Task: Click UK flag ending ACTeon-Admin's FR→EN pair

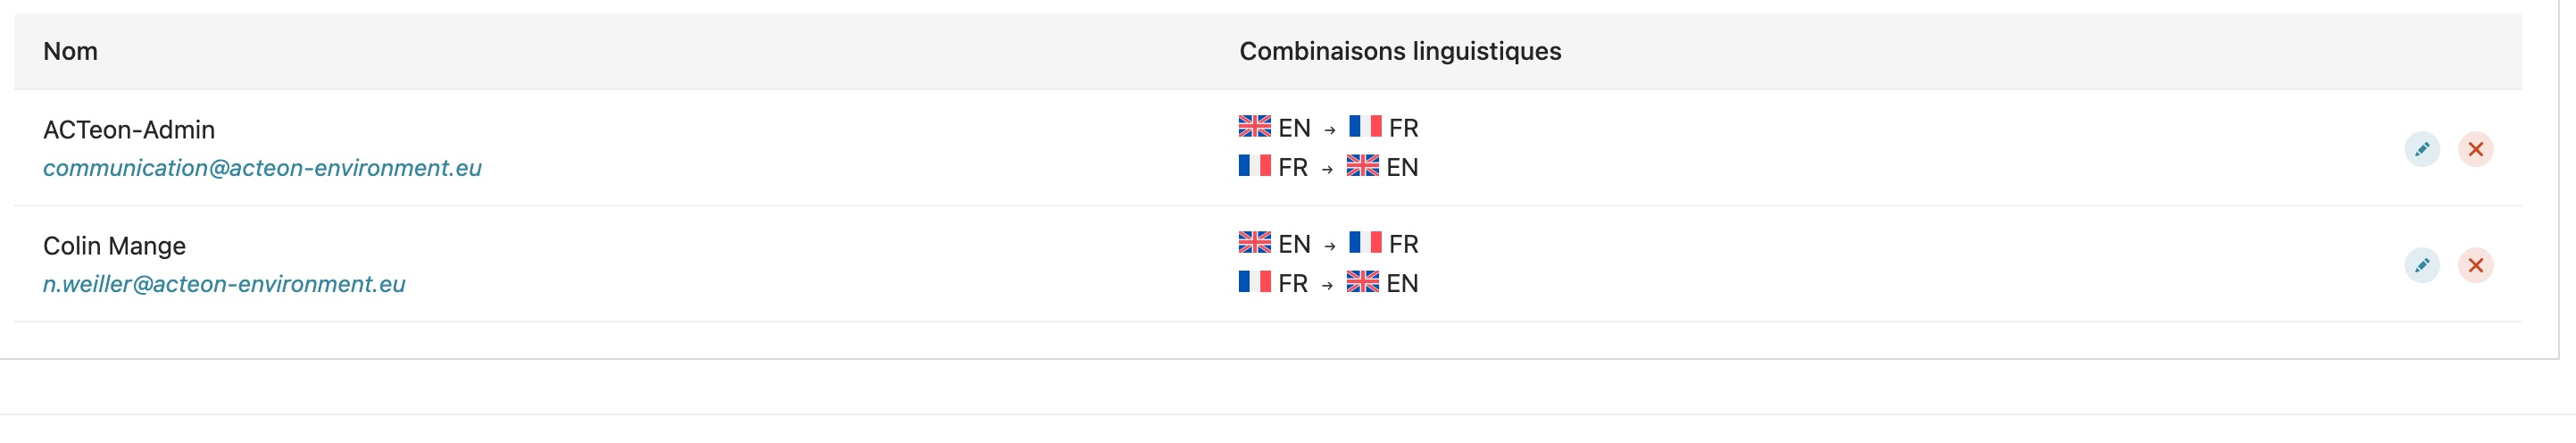Action: tap(1362, 165)
